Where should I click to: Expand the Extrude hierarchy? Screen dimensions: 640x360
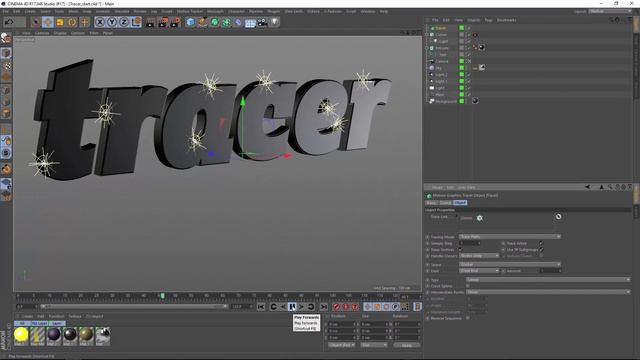(x=427, y=48)
